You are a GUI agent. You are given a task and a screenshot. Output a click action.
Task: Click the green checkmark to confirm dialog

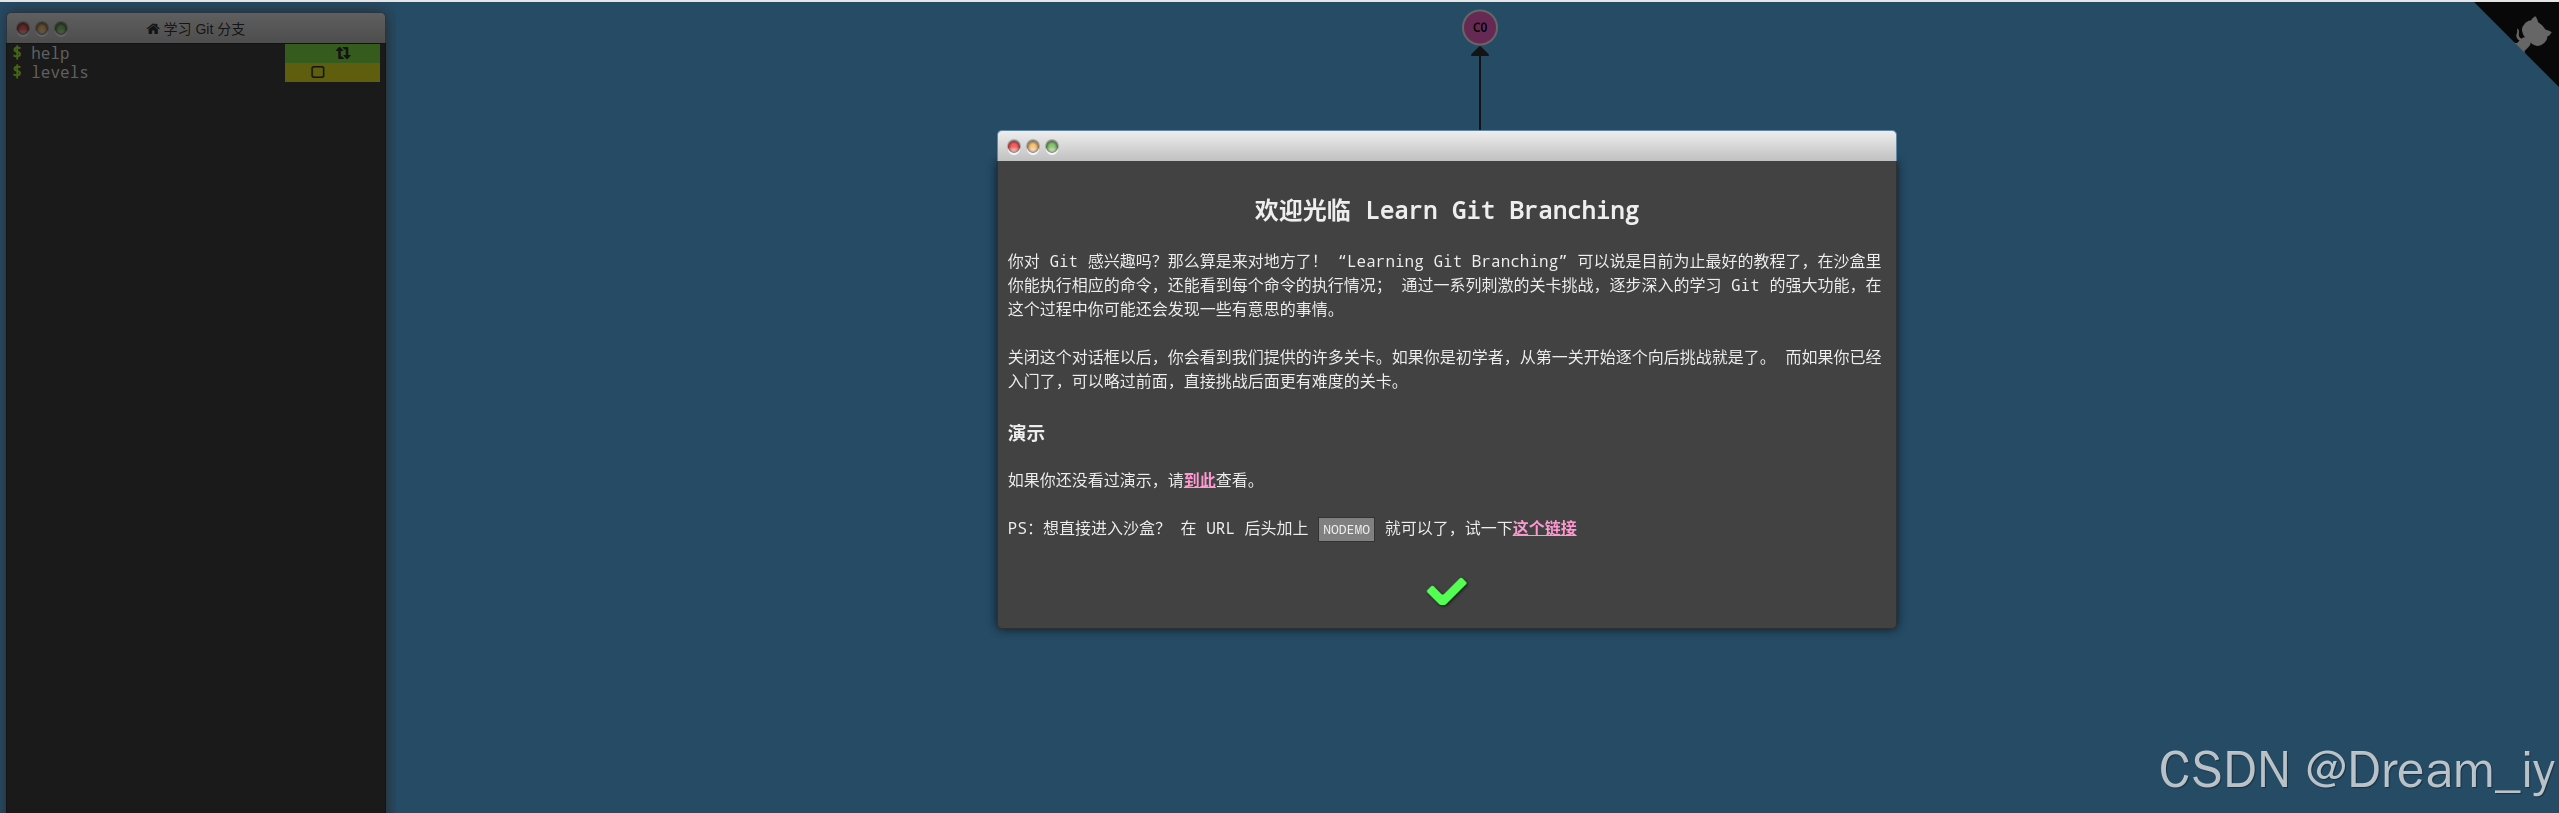(x=1446, y=592)
